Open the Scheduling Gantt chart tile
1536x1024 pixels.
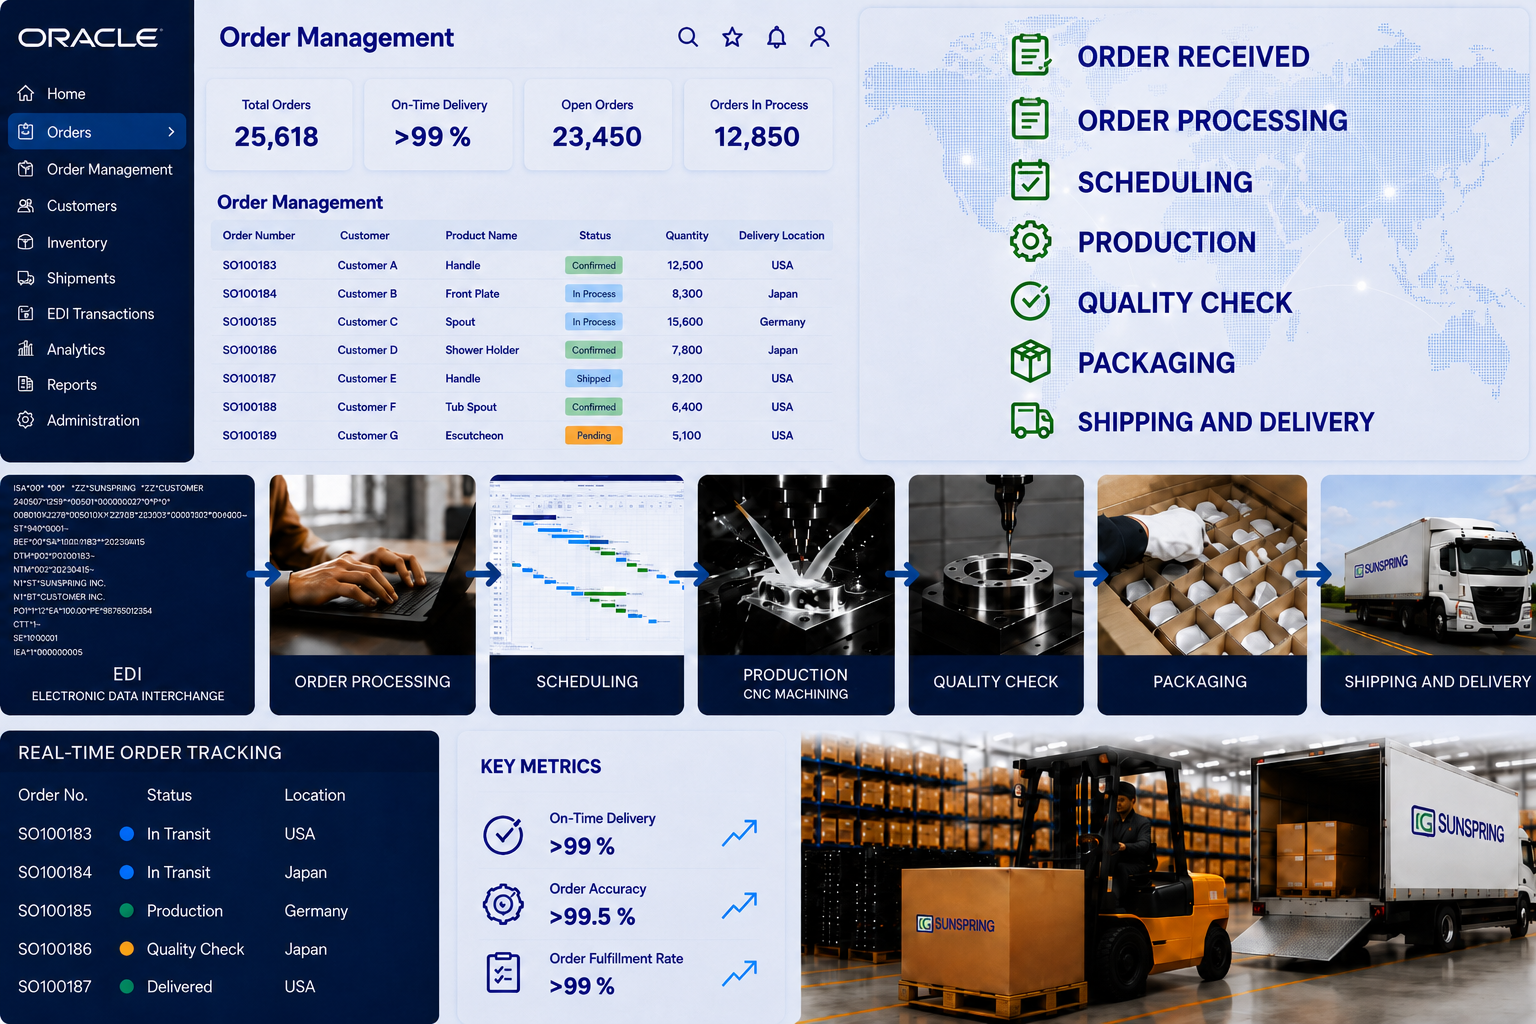pos(587,595)
